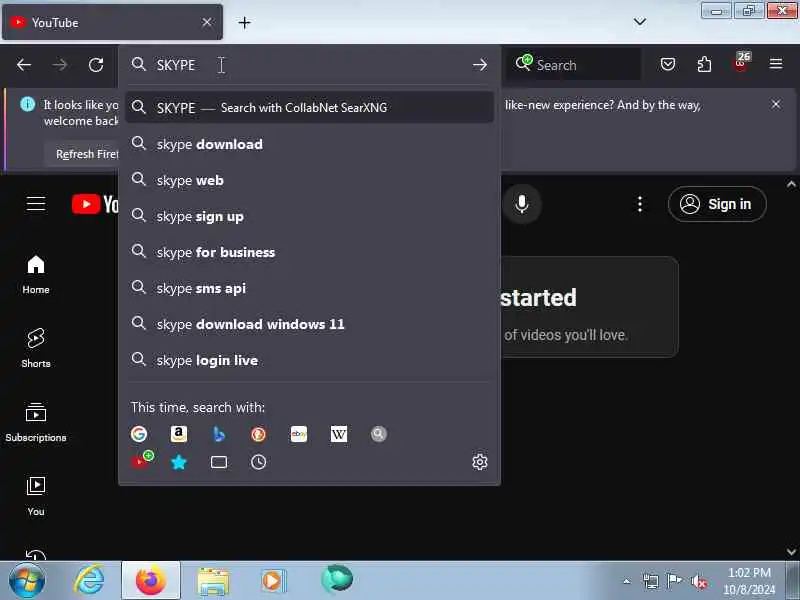Choose suggestion skype login live
This screenshot has height=600, width=800.
(309, 360)
